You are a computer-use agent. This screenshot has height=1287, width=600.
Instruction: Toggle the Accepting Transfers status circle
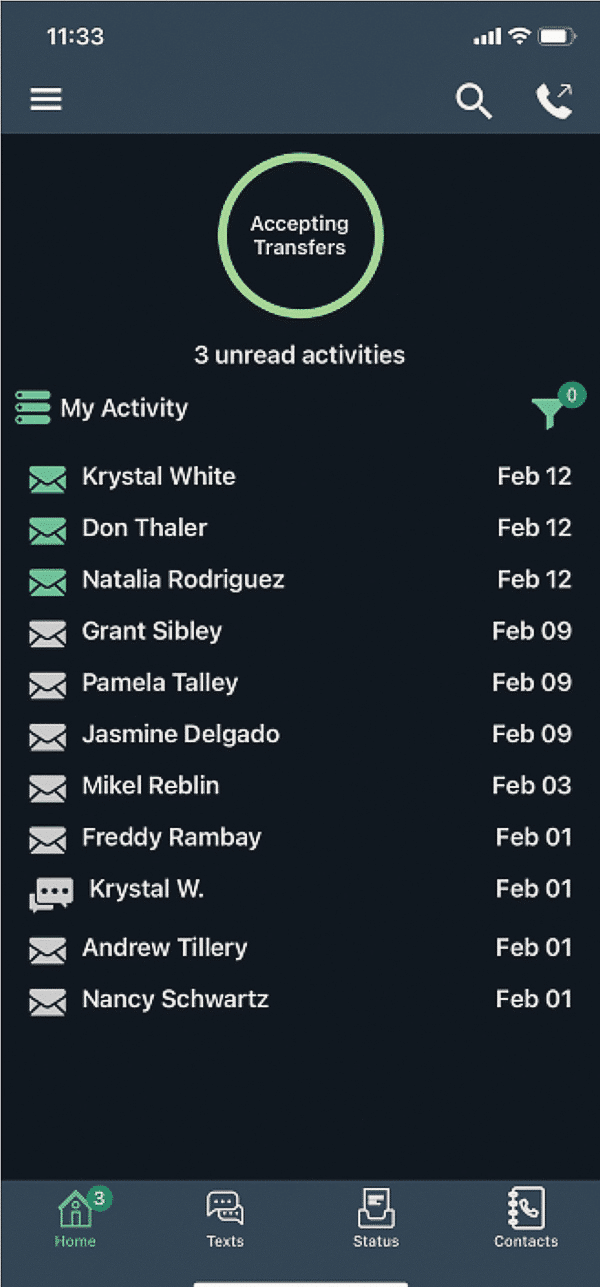coord(300,235)
